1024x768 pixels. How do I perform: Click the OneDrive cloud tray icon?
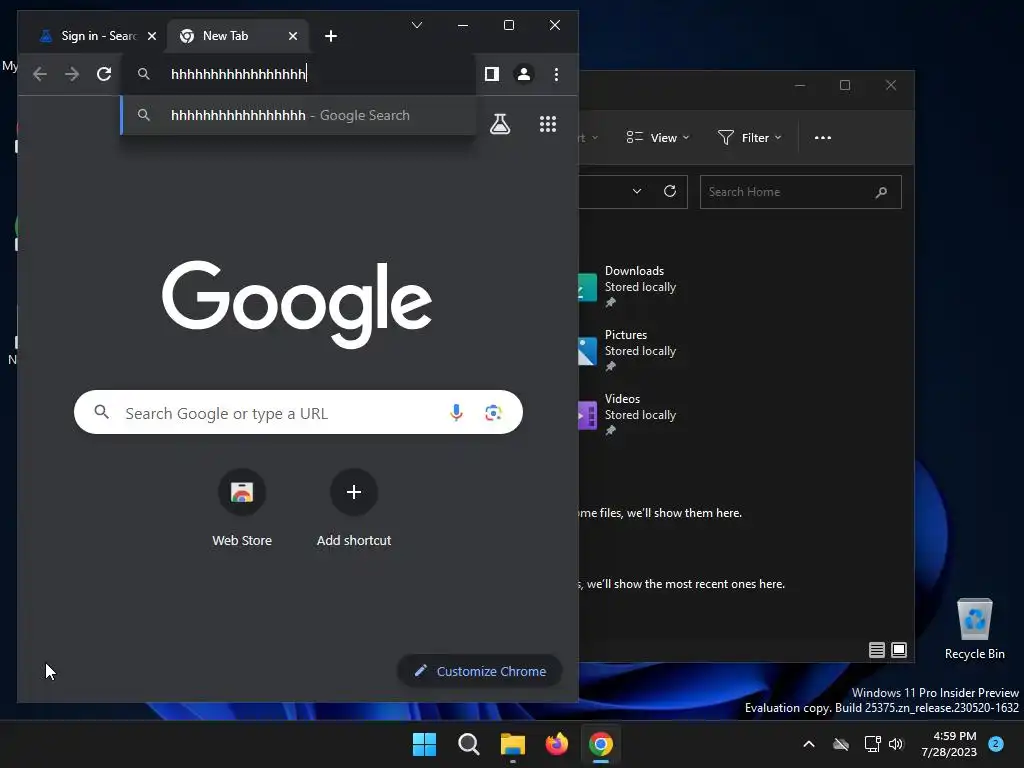click(x=841, y=744)
